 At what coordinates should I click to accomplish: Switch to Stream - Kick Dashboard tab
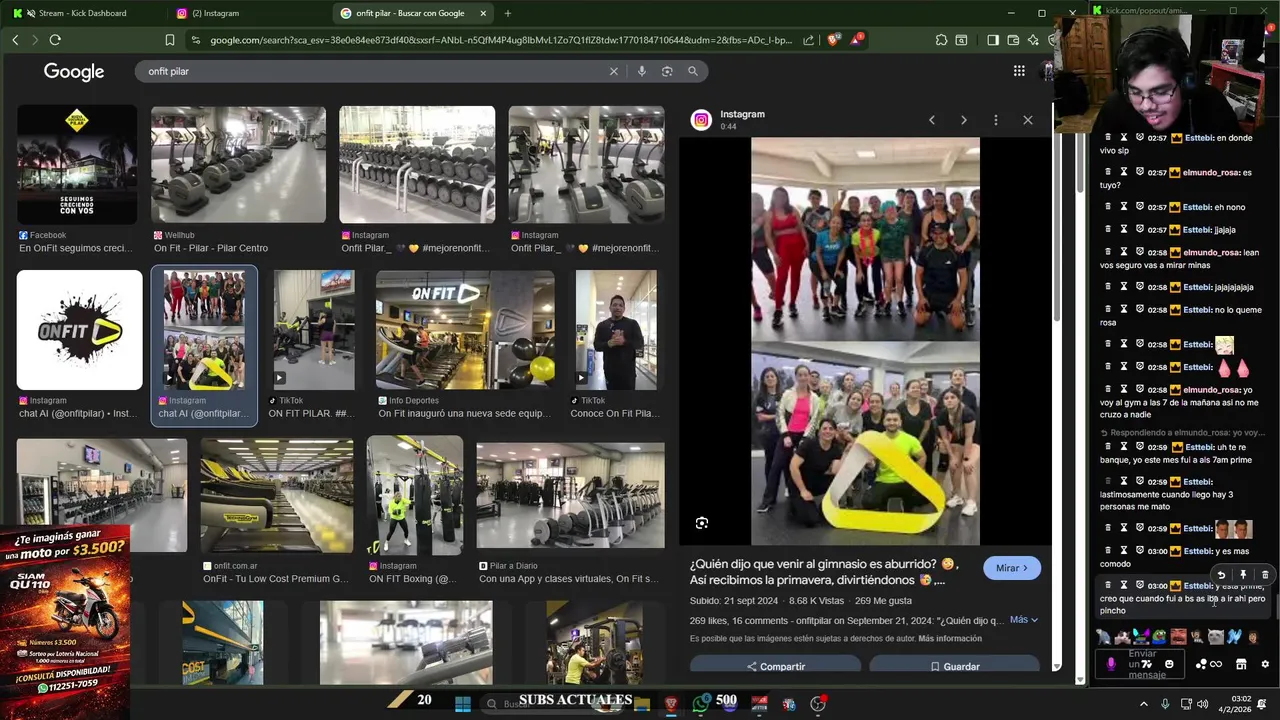coord(82,13)
